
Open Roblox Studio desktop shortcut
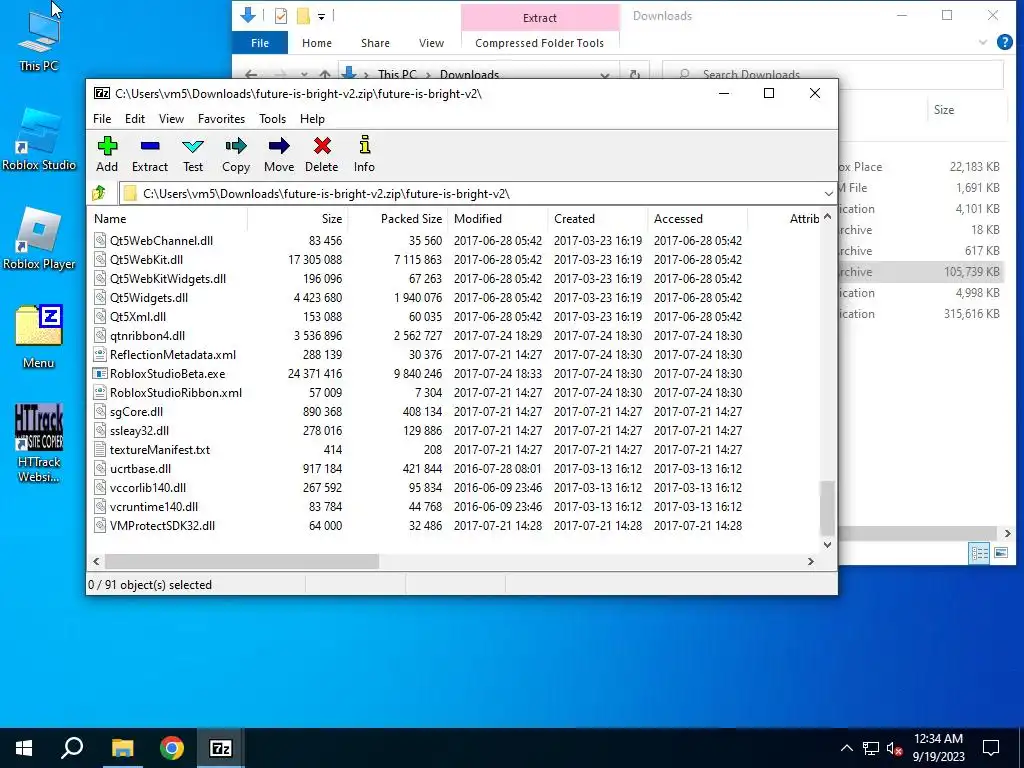39,140
